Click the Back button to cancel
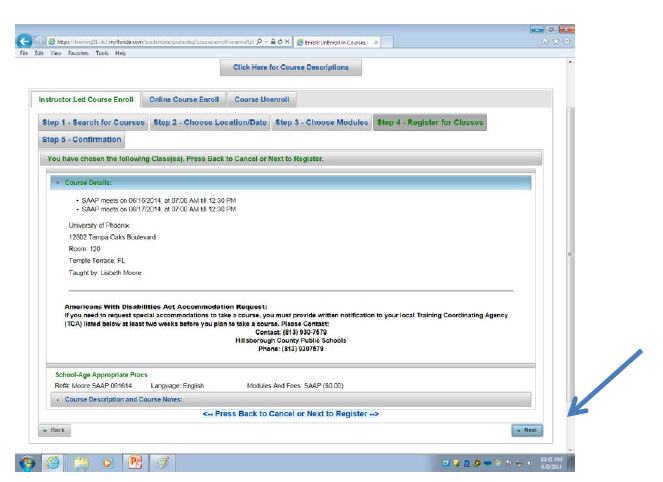The height and width of the screenshot is (482, 663). (x=54, y=430)
